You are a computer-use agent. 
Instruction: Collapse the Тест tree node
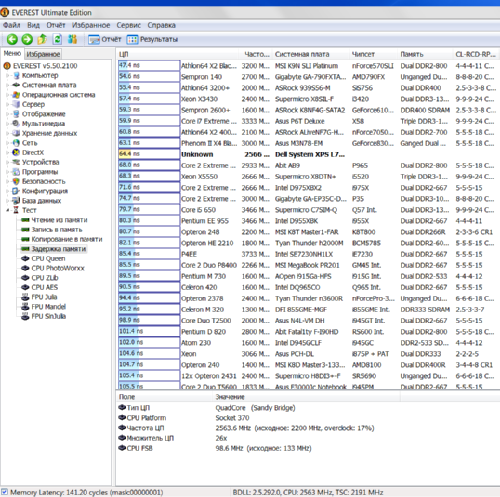pyautogui.click(x=8, y=210)
